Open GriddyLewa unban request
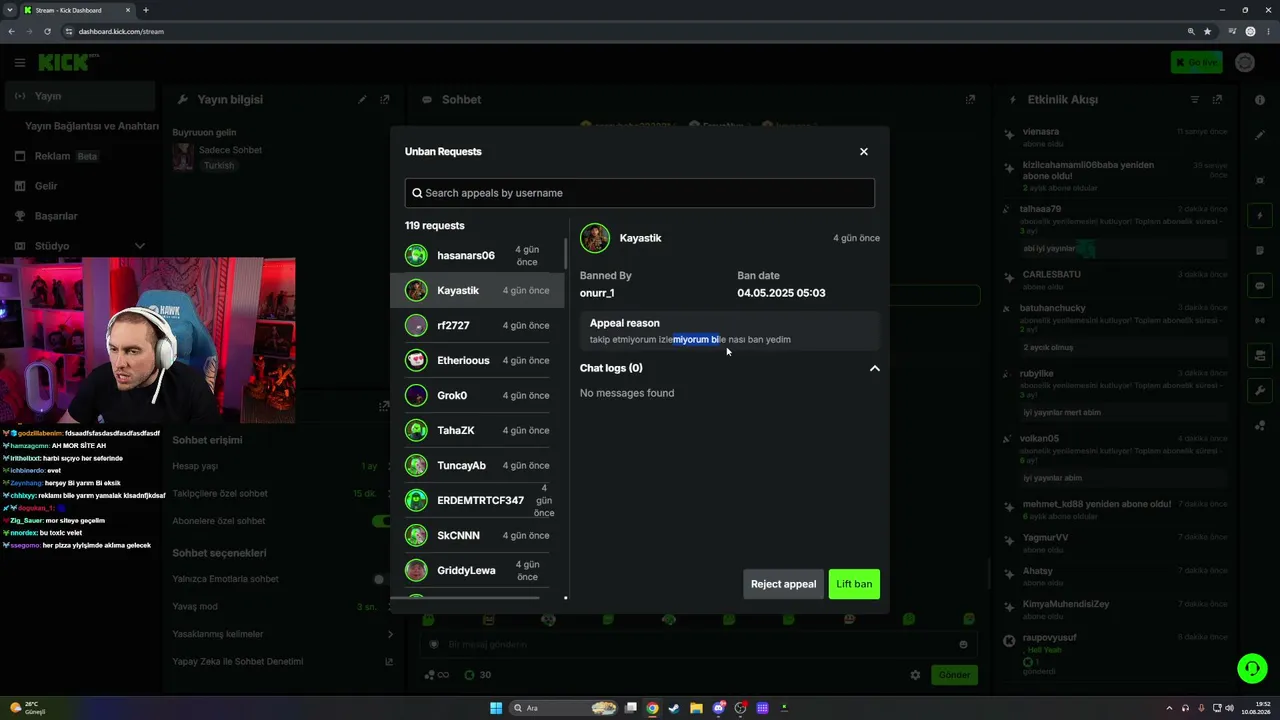Screen dimensions: 1280x720 (478, 570)
